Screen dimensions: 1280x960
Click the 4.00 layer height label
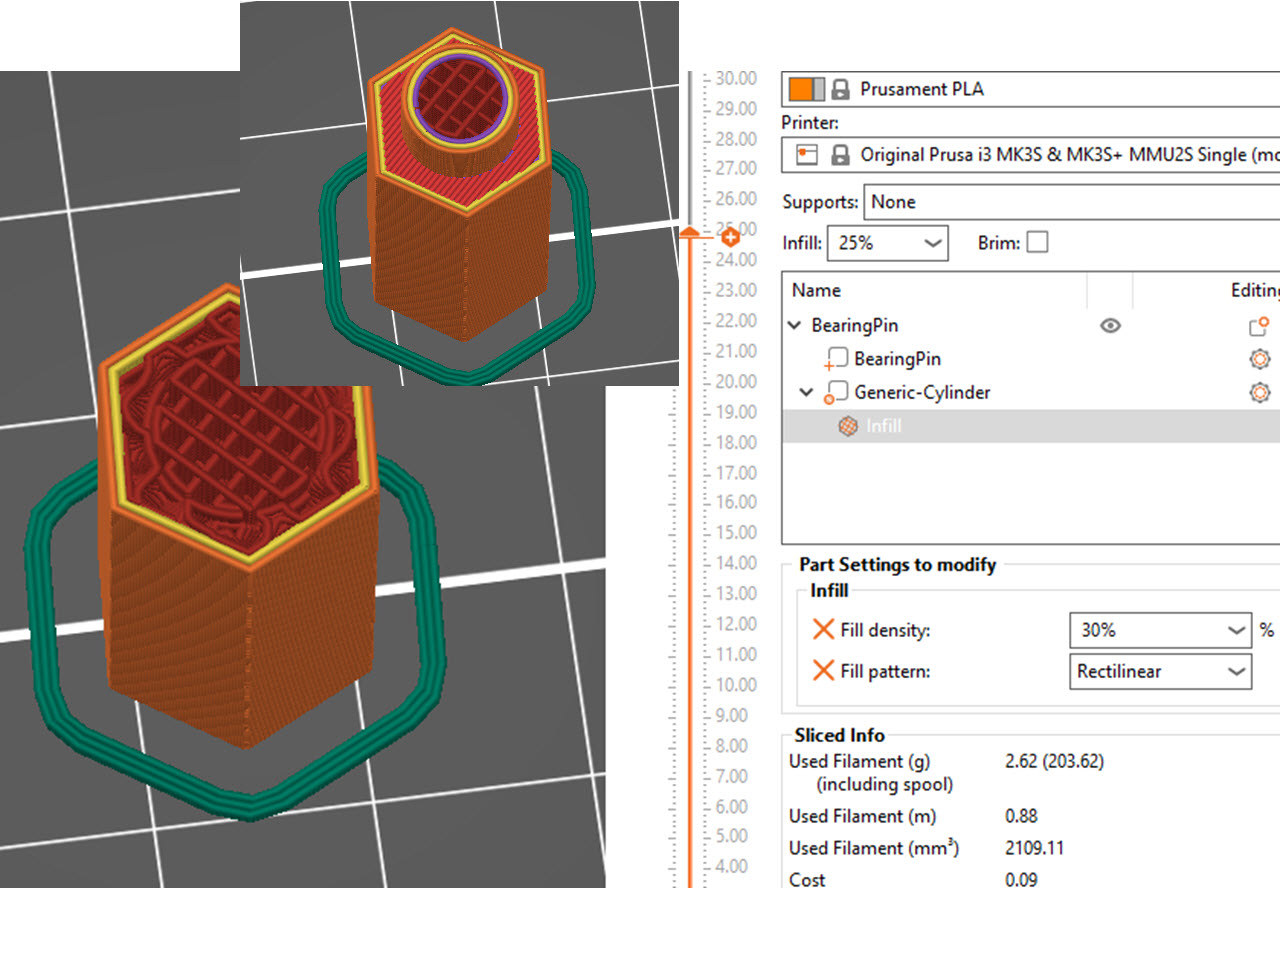pos(731,866)
